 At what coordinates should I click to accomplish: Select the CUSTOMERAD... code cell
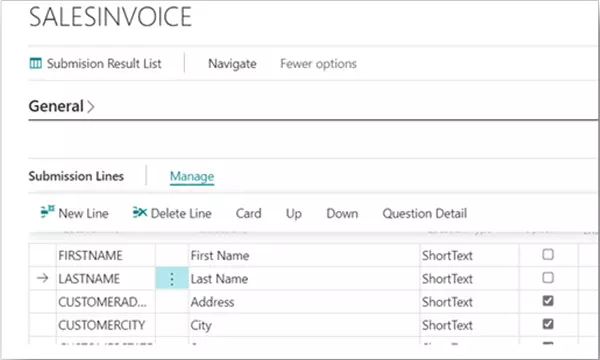pyautogui.click(x=106, y=302)
